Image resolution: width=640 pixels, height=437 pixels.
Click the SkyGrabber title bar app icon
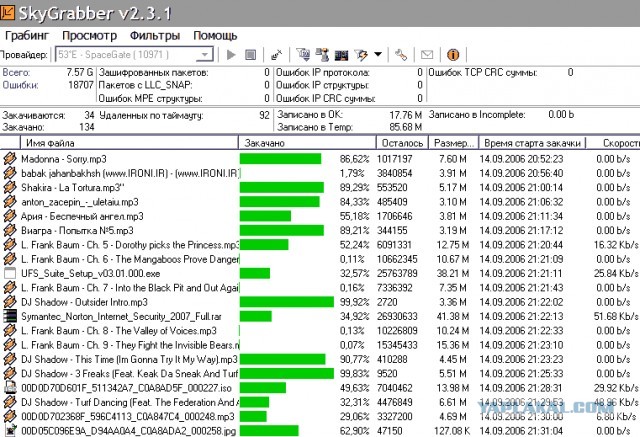7,12
